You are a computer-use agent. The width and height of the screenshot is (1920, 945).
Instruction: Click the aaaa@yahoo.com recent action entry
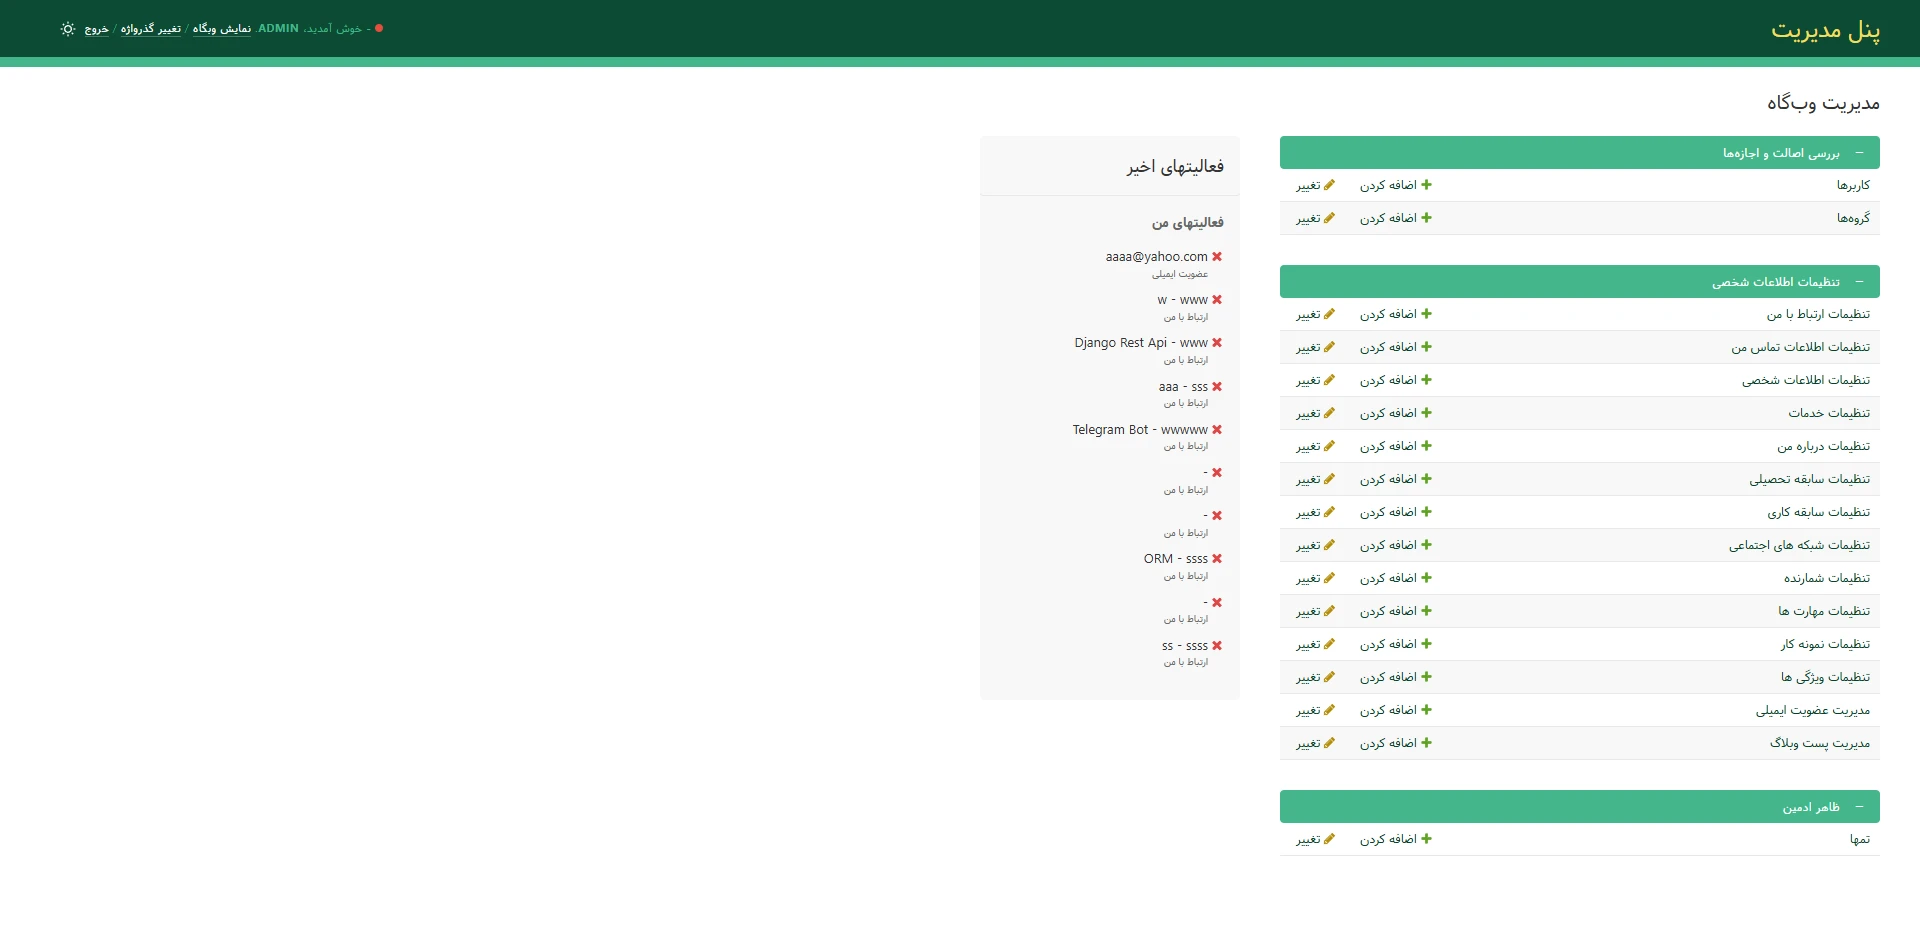coord(1156,257)
